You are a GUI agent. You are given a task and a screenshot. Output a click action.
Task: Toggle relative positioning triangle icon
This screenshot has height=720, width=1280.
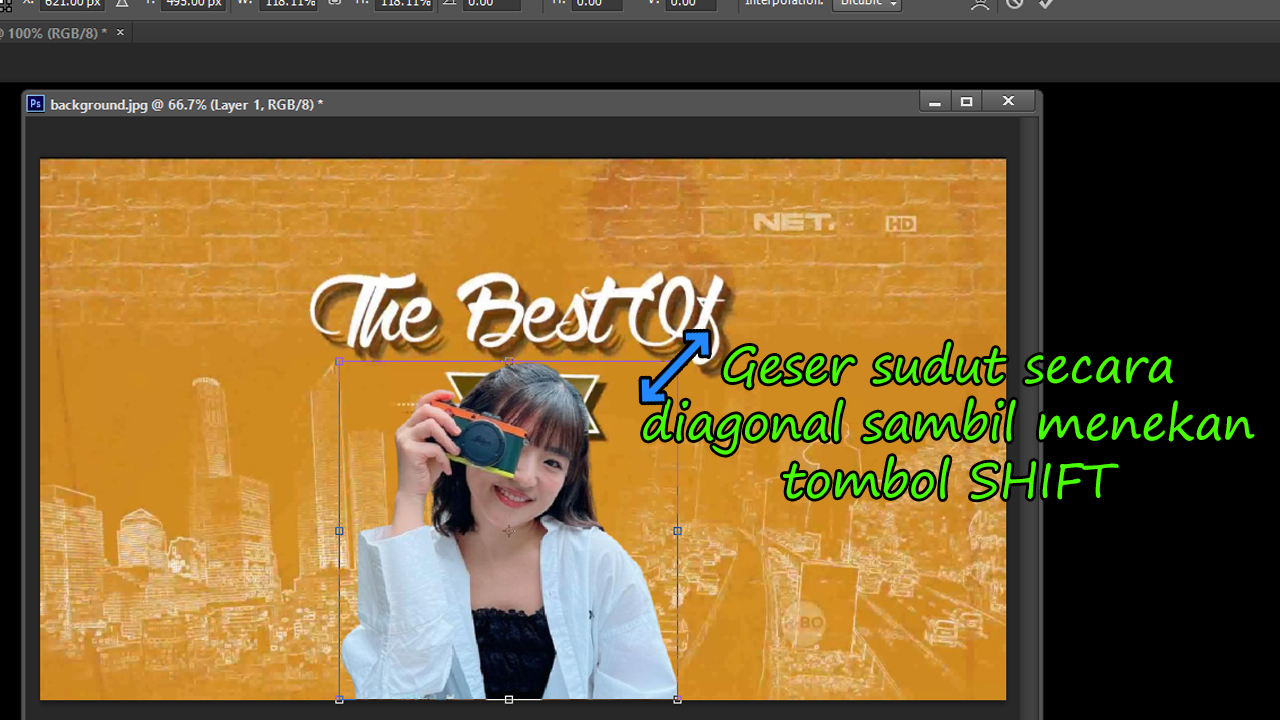(x=121, y=3)
